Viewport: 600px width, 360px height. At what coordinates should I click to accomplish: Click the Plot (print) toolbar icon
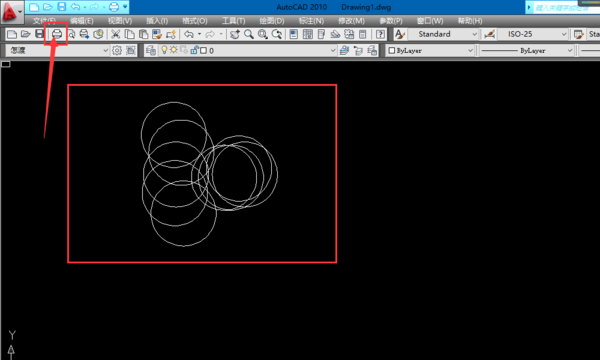pyautogui.click(x=57, y=34)
